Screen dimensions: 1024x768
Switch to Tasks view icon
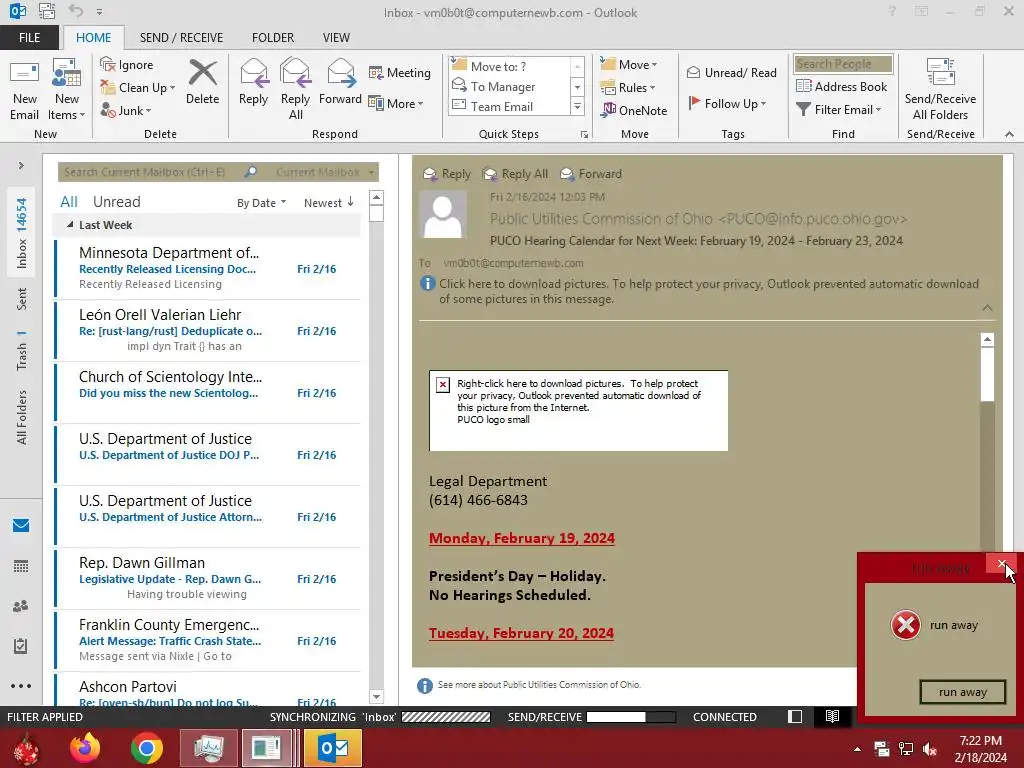pyautogui.click(x=21, y=646)
